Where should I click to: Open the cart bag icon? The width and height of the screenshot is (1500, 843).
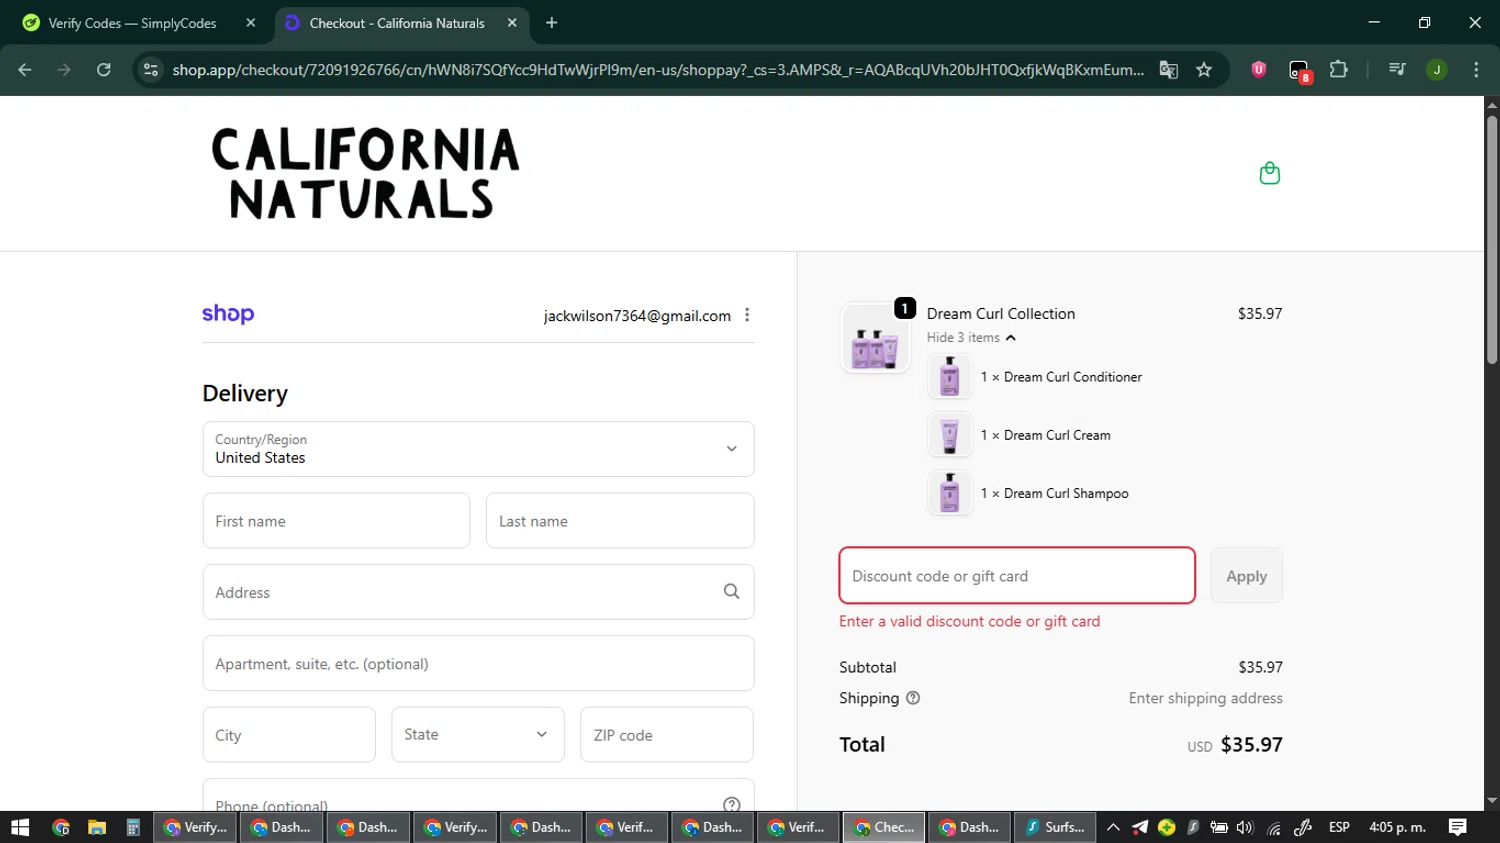click(1269, 173)
